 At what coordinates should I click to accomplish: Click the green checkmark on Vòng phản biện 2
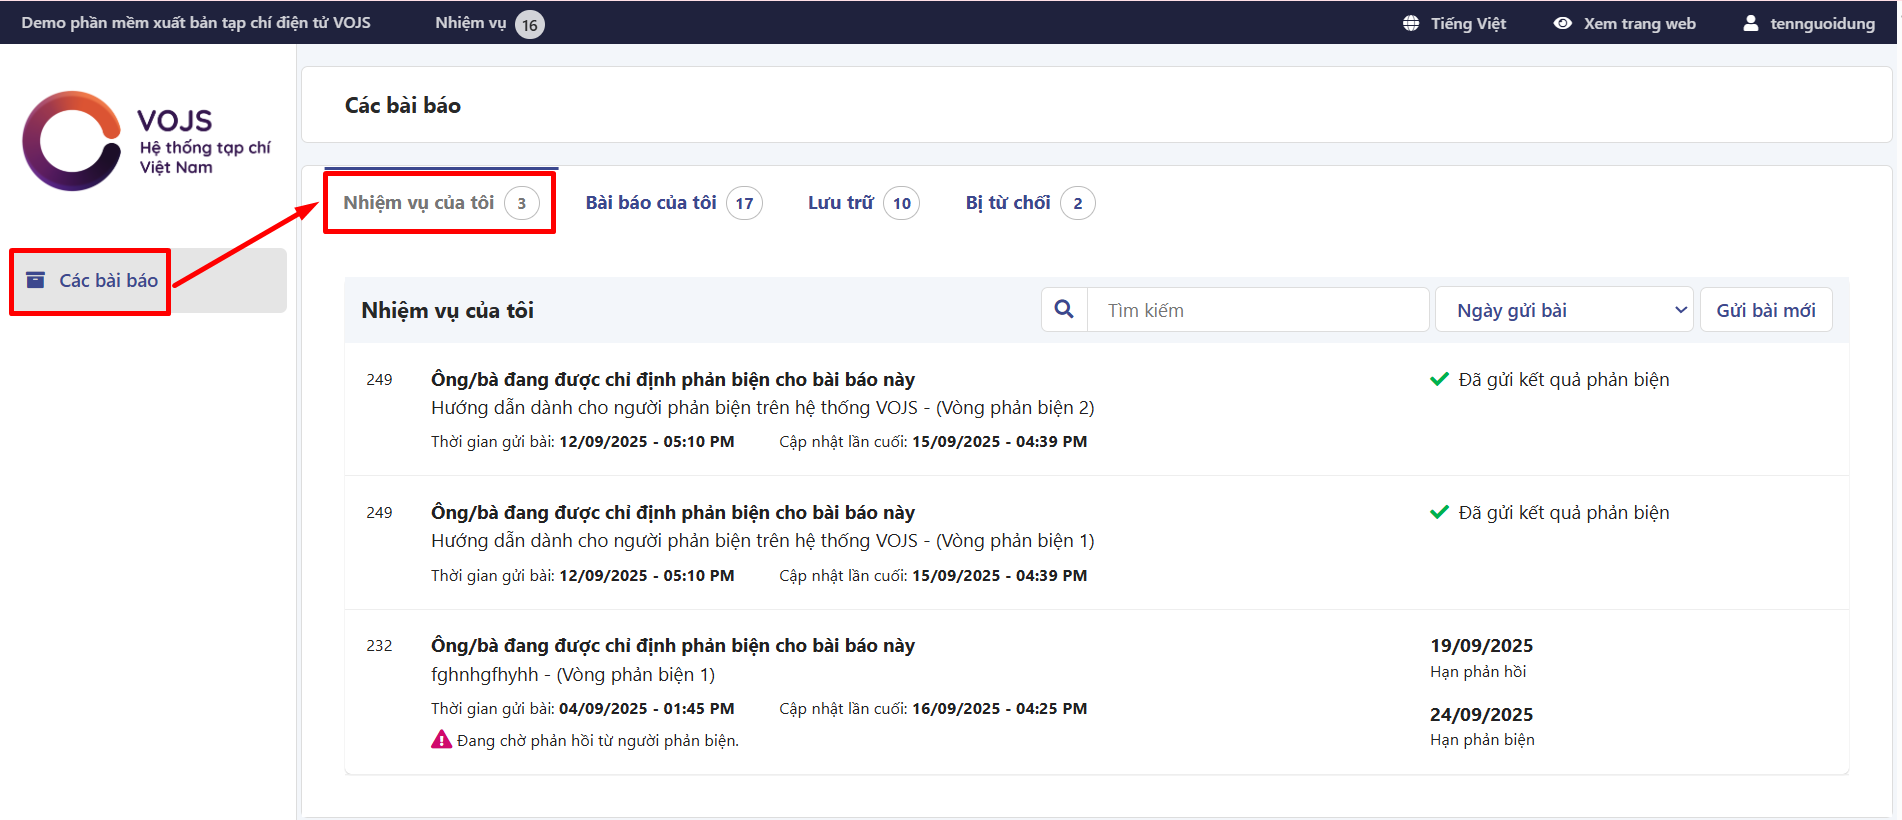(1439, 379)
